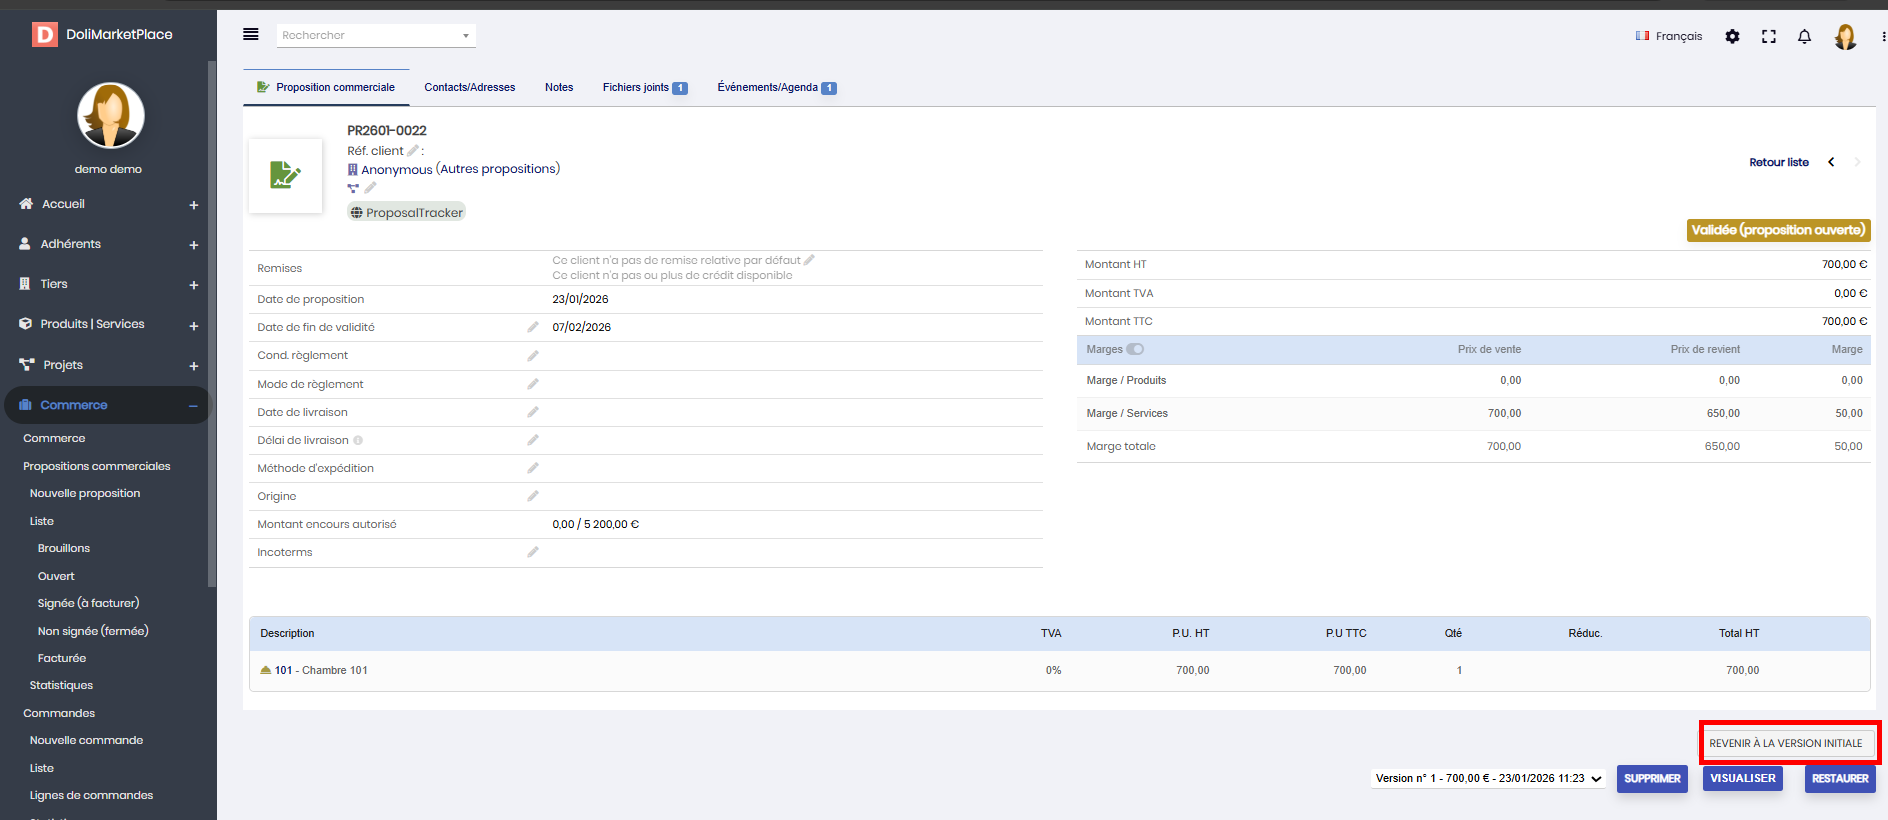Open notifications bell
The height and width of the screenshot is (820, 1888).
[1804, 36]
